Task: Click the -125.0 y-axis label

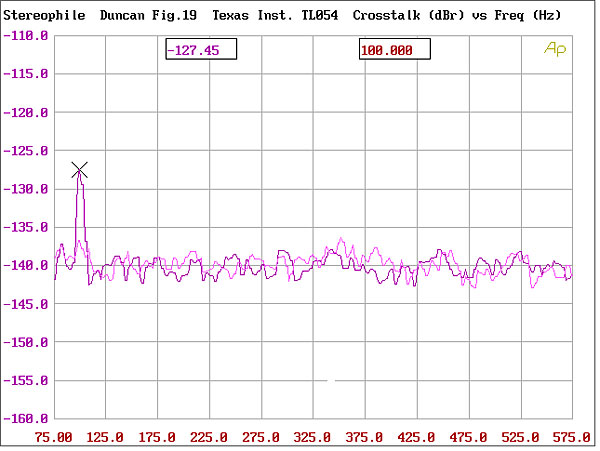Action: click(x=26, y=151)
